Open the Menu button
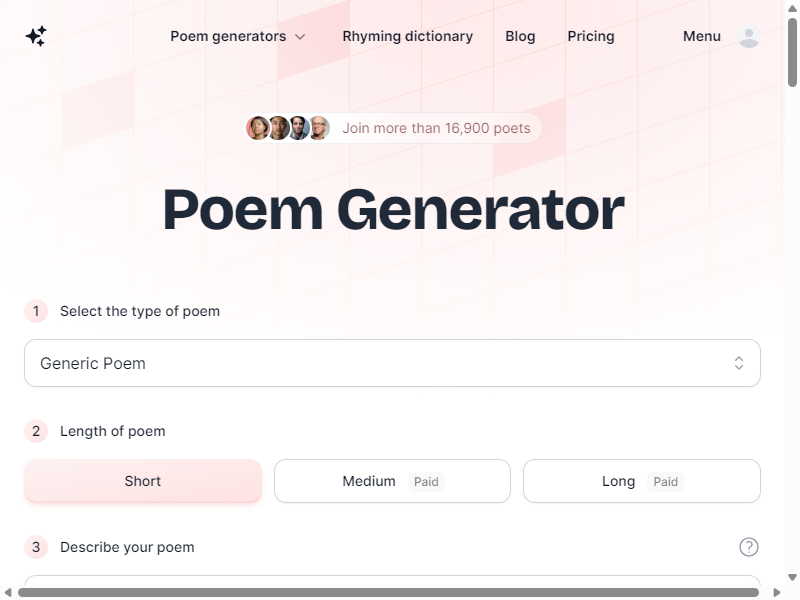The height and width of the screenshot is (600, 800). point(702,36)
